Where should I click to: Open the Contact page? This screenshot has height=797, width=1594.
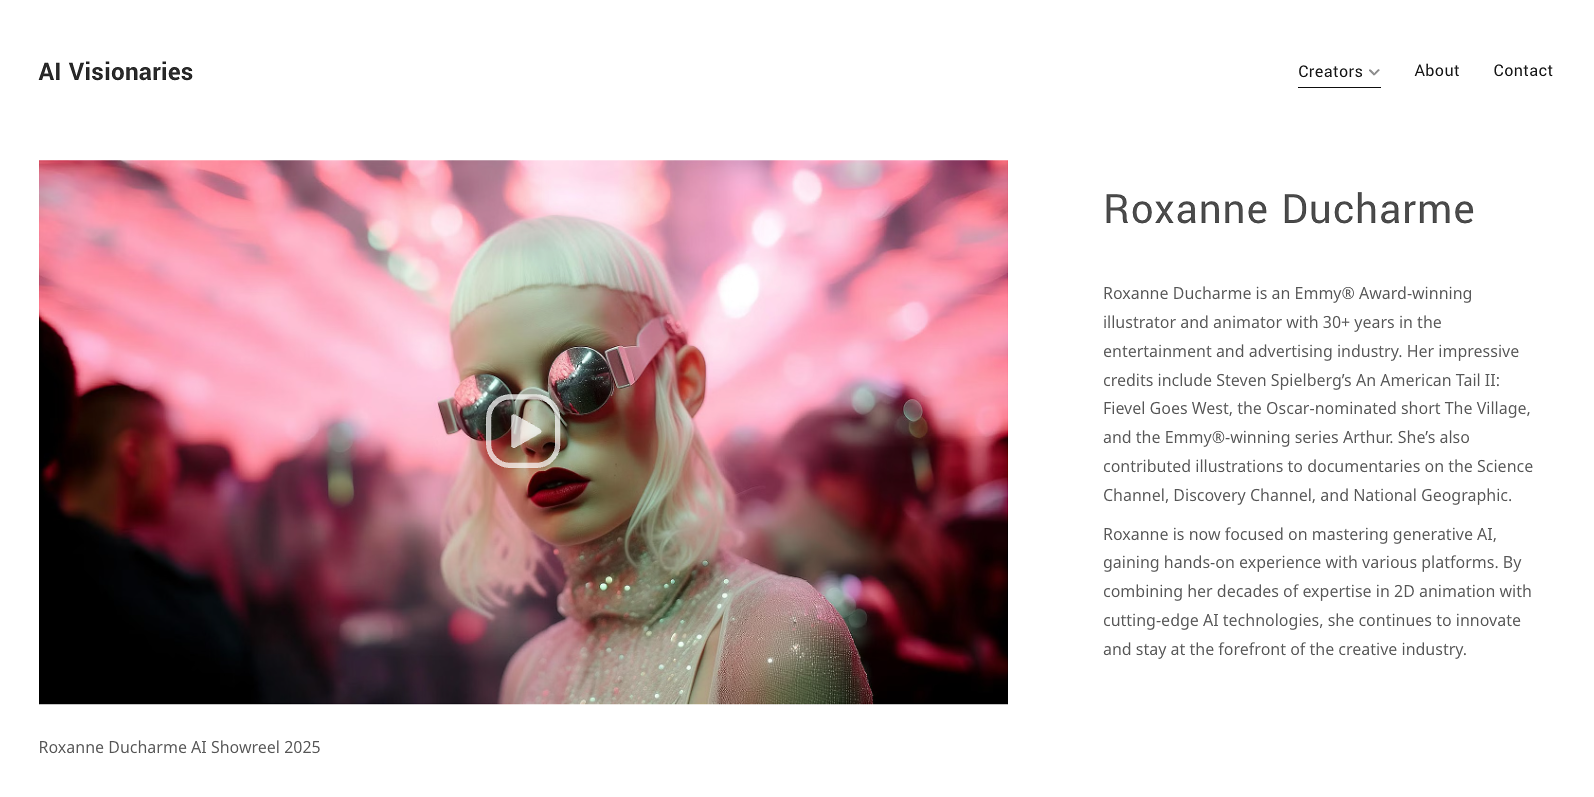(x=1523, y=71)
